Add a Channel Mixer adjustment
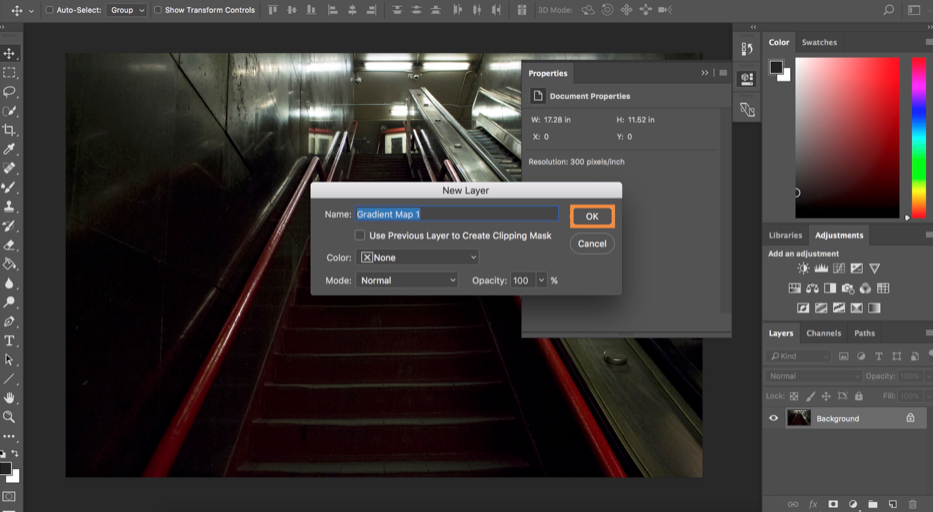 [x=865, y=288]
